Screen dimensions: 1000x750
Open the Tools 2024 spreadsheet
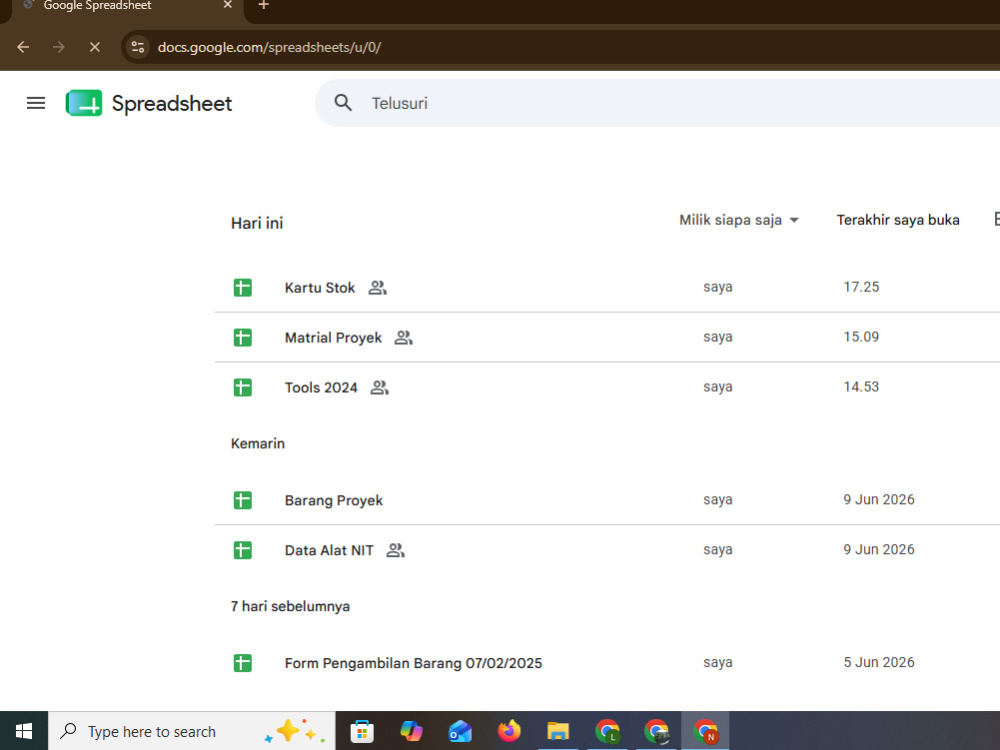click(x=321, y=387)
